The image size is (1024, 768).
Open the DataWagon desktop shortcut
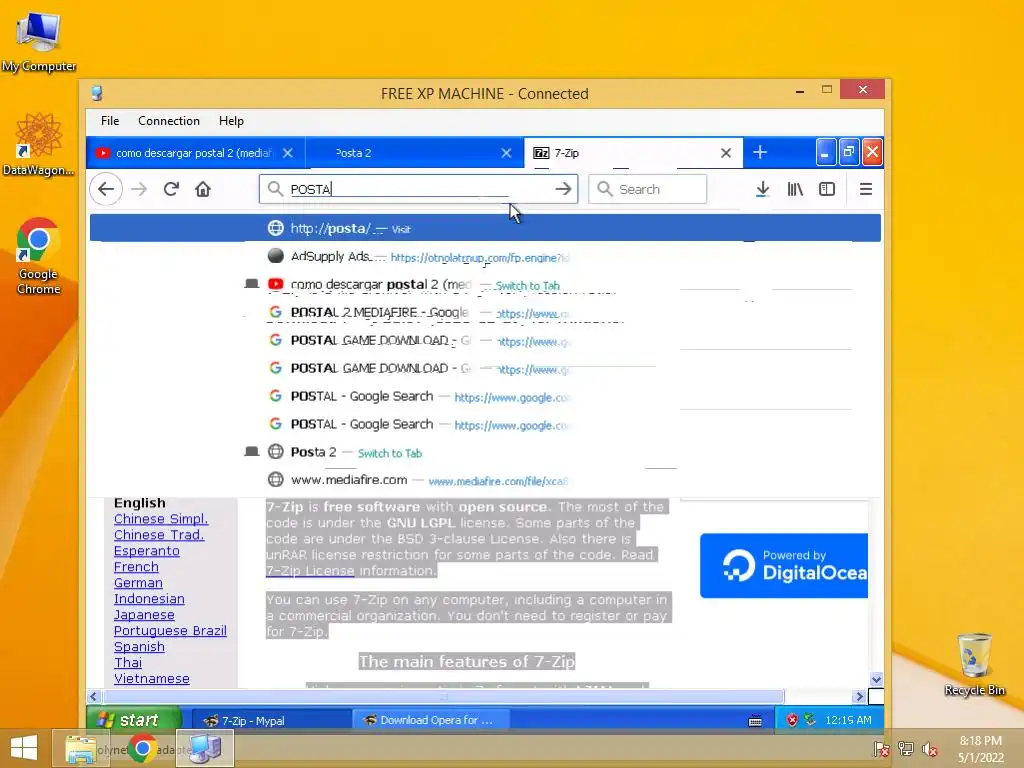click(x=39, y=145)
